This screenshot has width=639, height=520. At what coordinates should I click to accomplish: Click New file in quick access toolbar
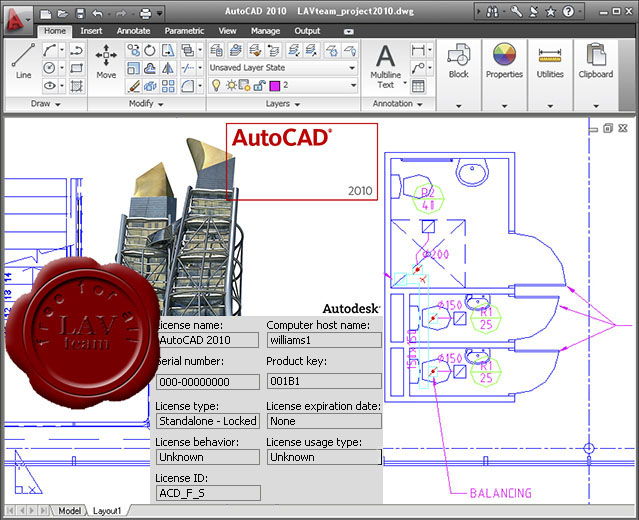click(x=45, y=14)
